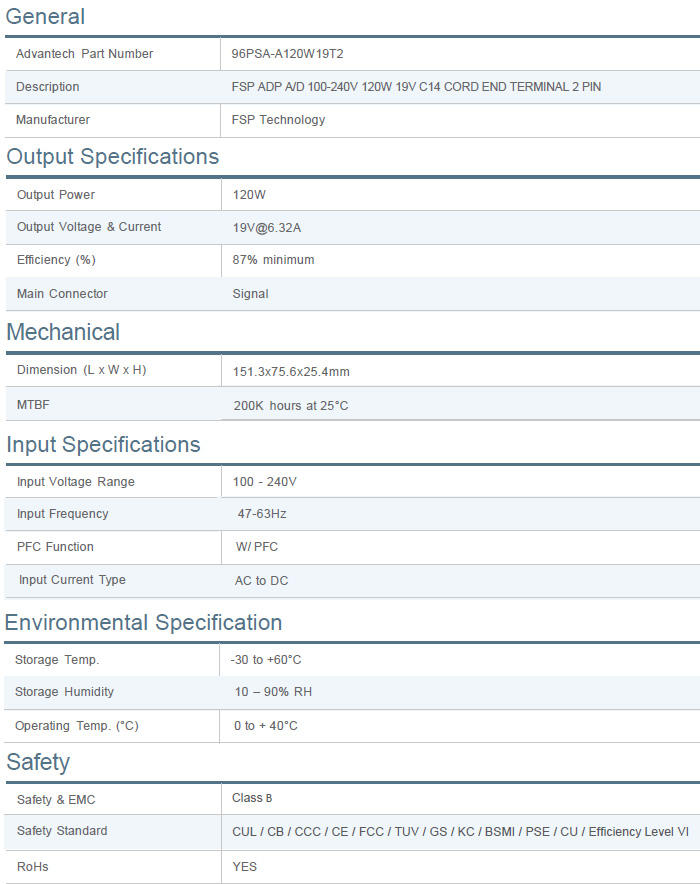Click the General section heading
700x884 pixels.
[45, 17]
